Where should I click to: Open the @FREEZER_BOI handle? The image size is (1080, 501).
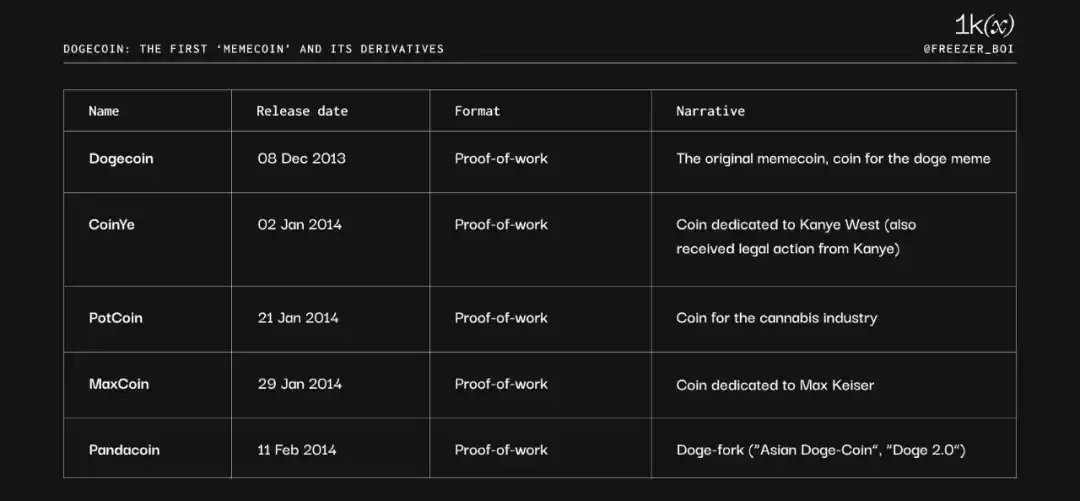pos(970,48)
